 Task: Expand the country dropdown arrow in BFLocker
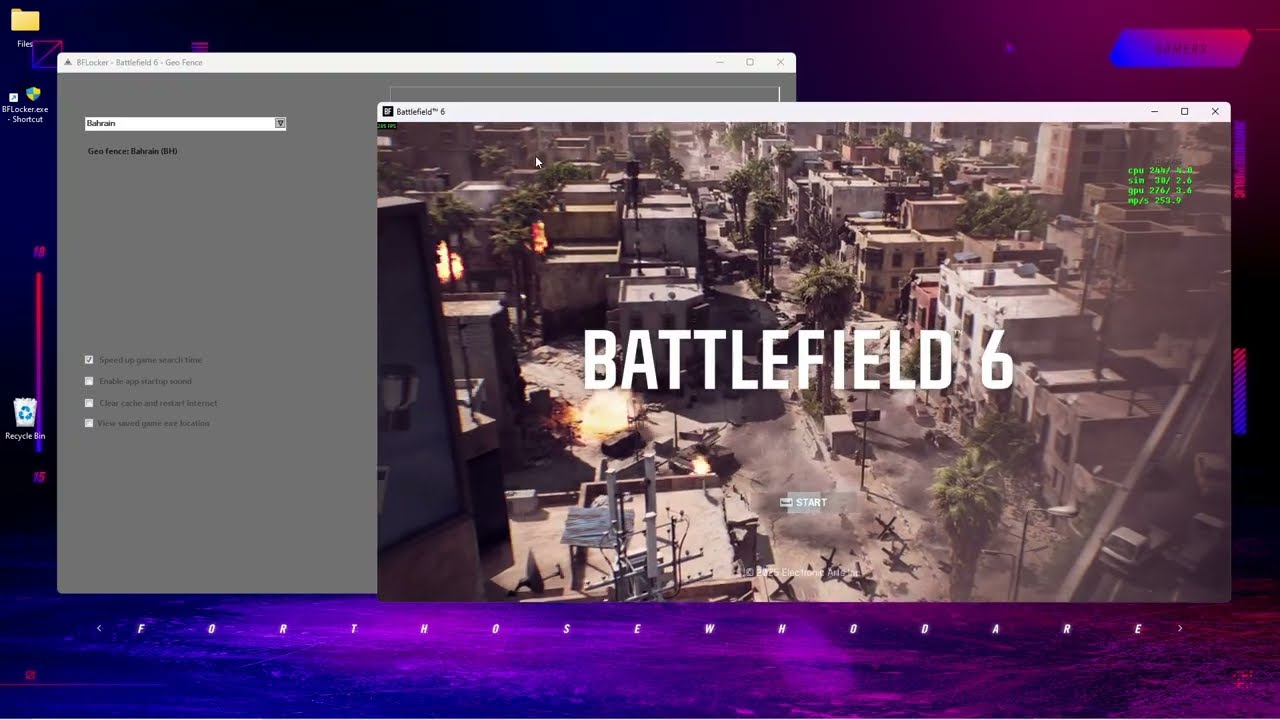[x=280, y=123]
